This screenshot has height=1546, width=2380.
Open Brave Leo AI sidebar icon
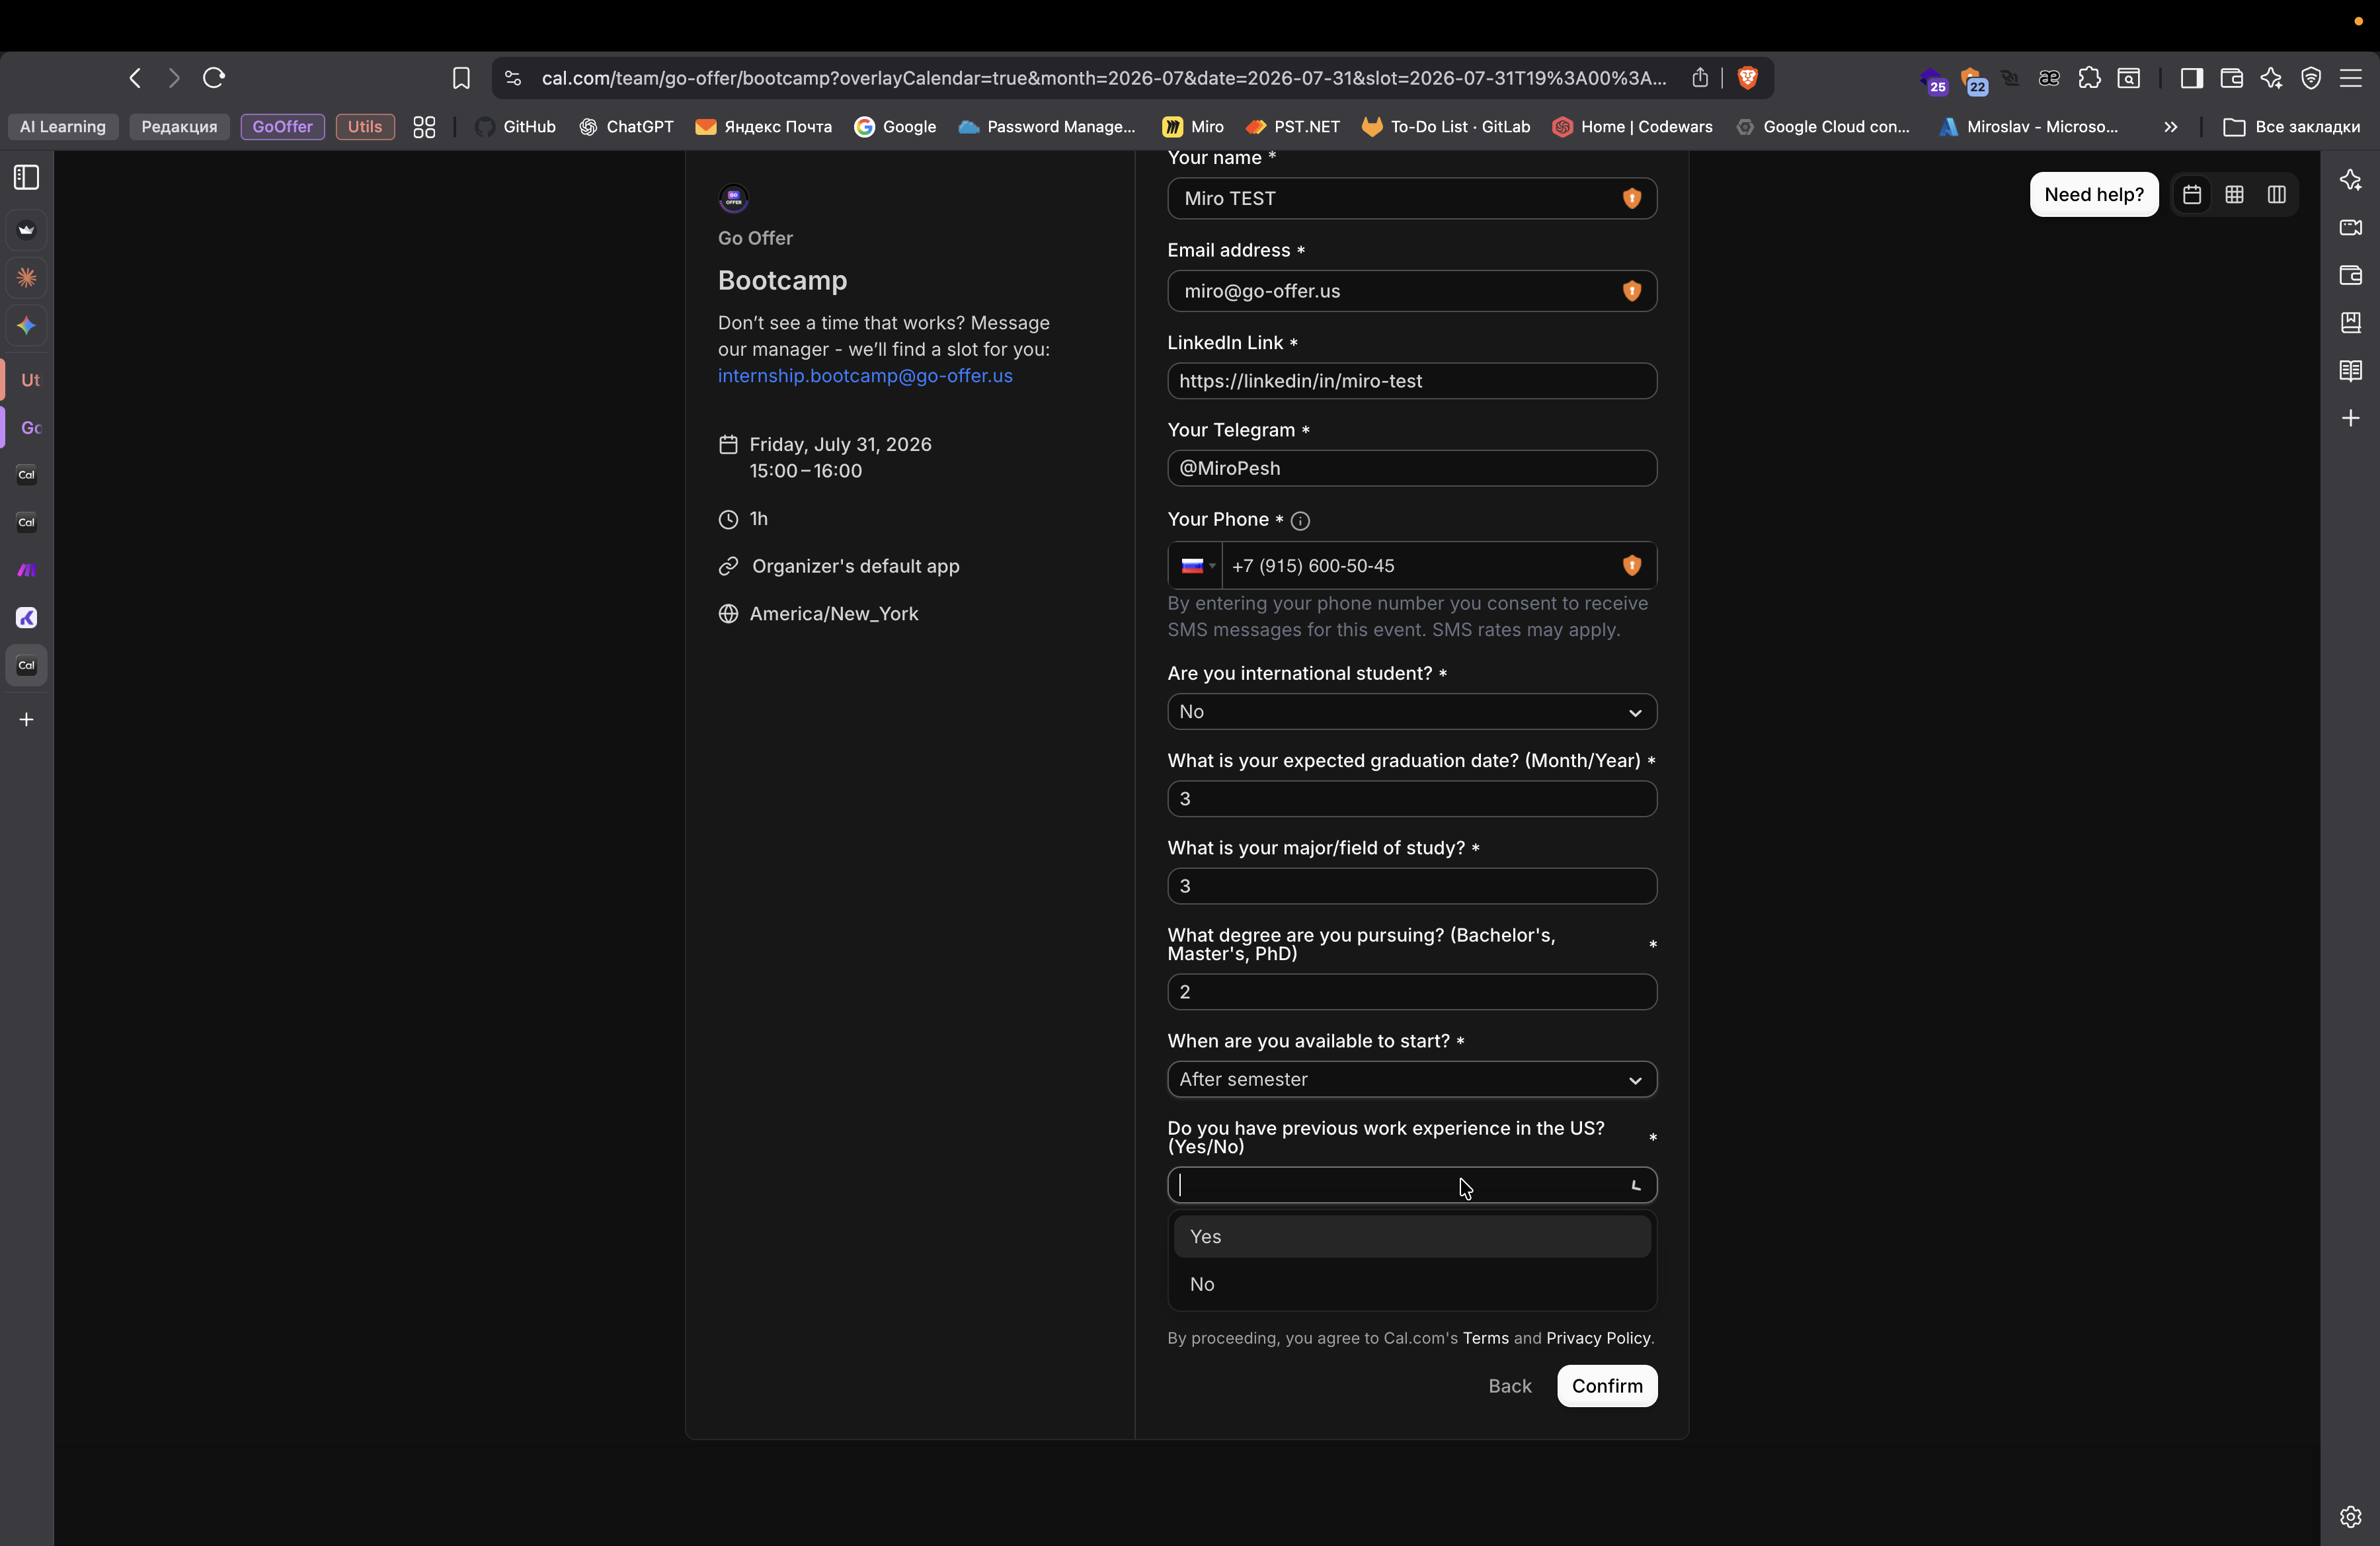coord(2351,180)
